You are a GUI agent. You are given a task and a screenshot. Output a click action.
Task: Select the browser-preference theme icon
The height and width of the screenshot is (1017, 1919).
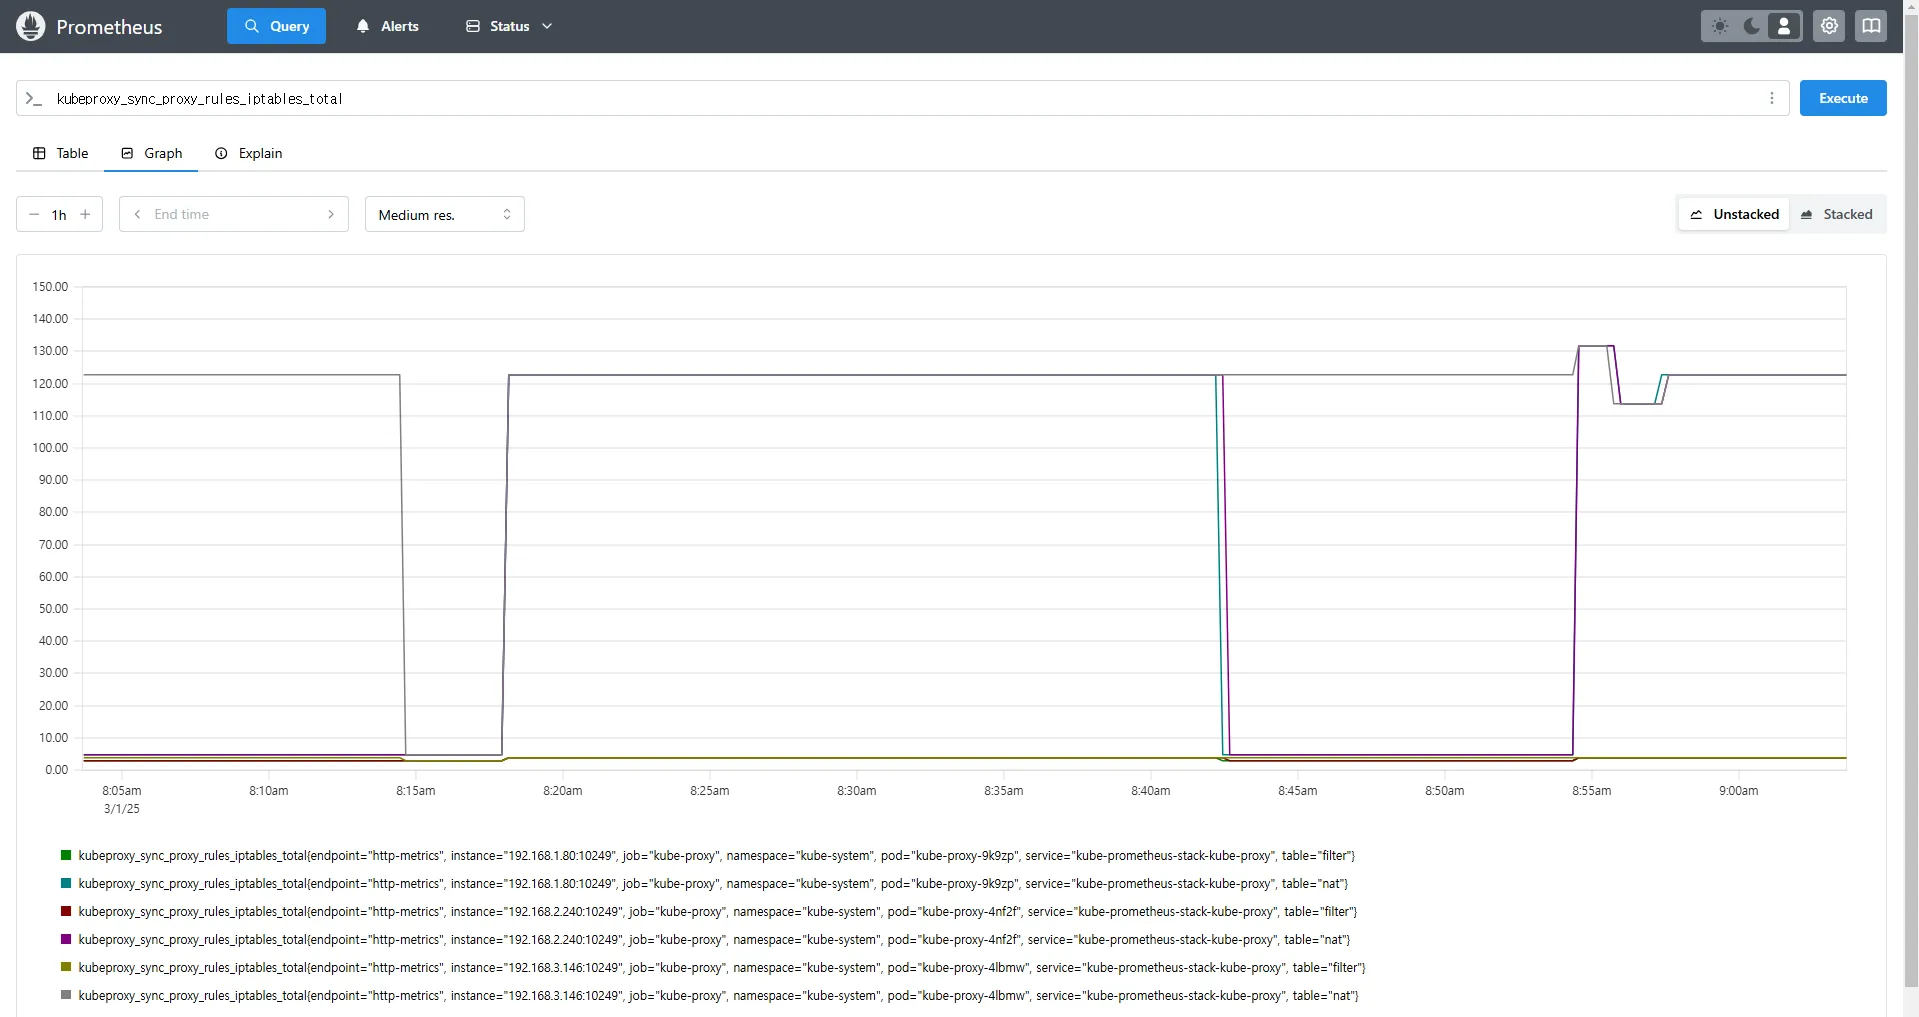[1784, 26]
